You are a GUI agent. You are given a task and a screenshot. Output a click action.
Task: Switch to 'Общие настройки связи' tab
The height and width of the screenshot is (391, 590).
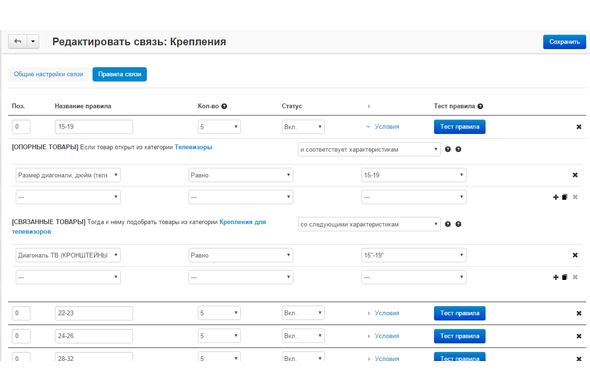(49, 74)
